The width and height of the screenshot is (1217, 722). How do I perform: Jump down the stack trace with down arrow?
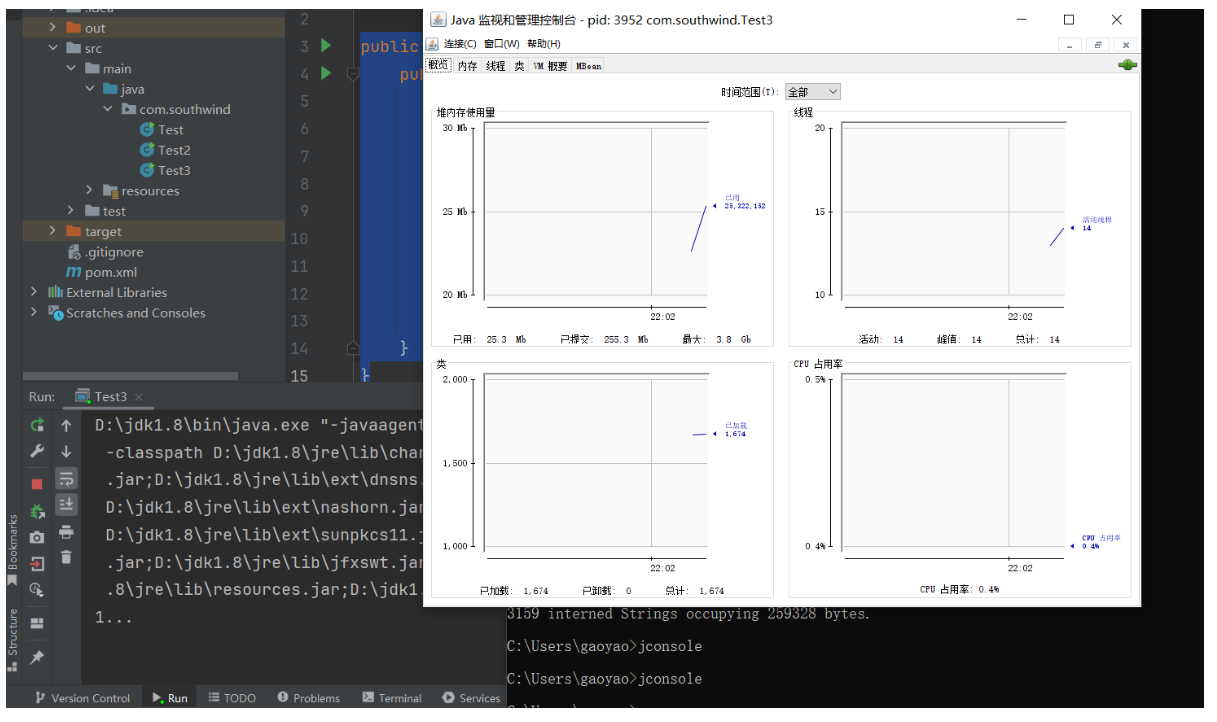point(66,451)
